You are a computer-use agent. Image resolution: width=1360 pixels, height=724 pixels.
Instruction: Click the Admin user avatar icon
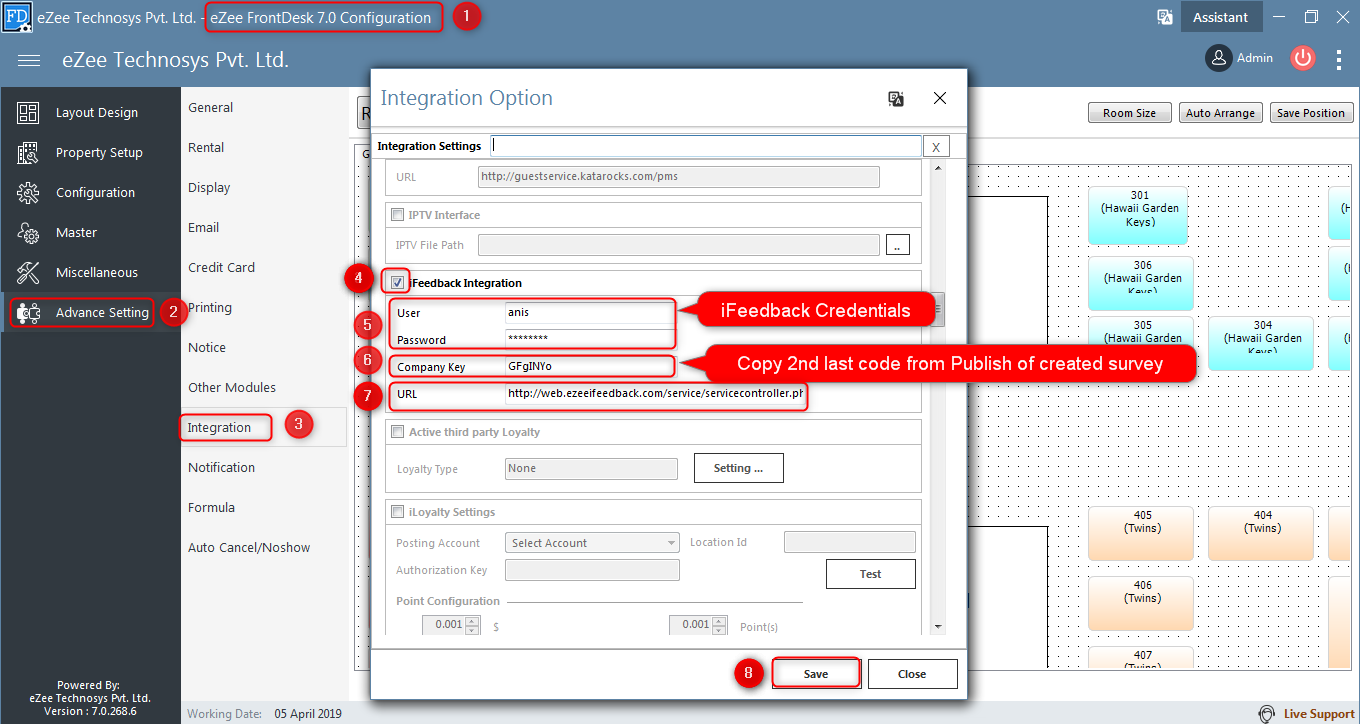click(x=1218, y=58)
